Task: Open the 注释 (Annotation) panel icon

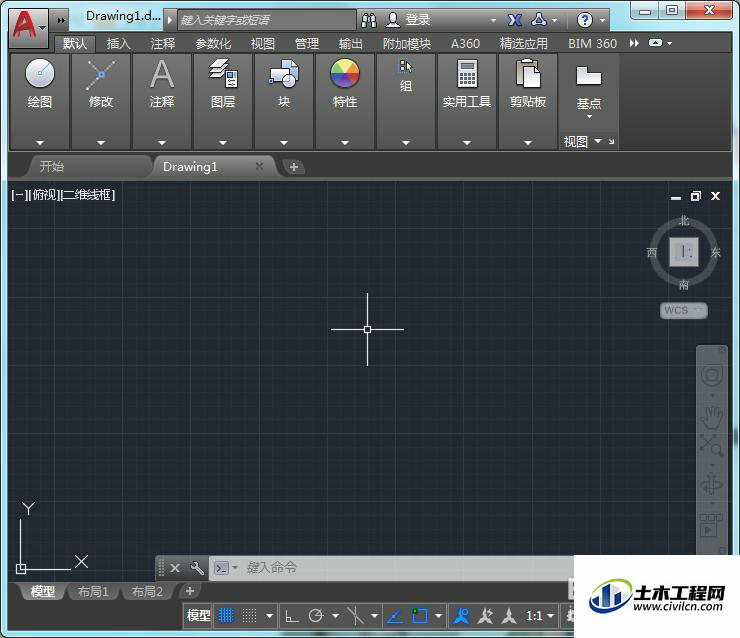Action: pos(162,75)
